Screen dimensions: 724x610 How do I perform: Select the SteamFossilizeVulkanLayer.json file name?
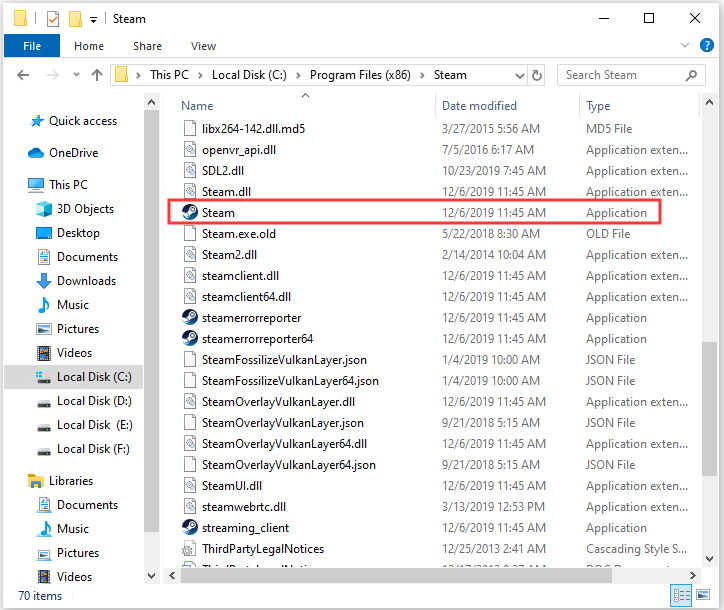pos(284,360)
